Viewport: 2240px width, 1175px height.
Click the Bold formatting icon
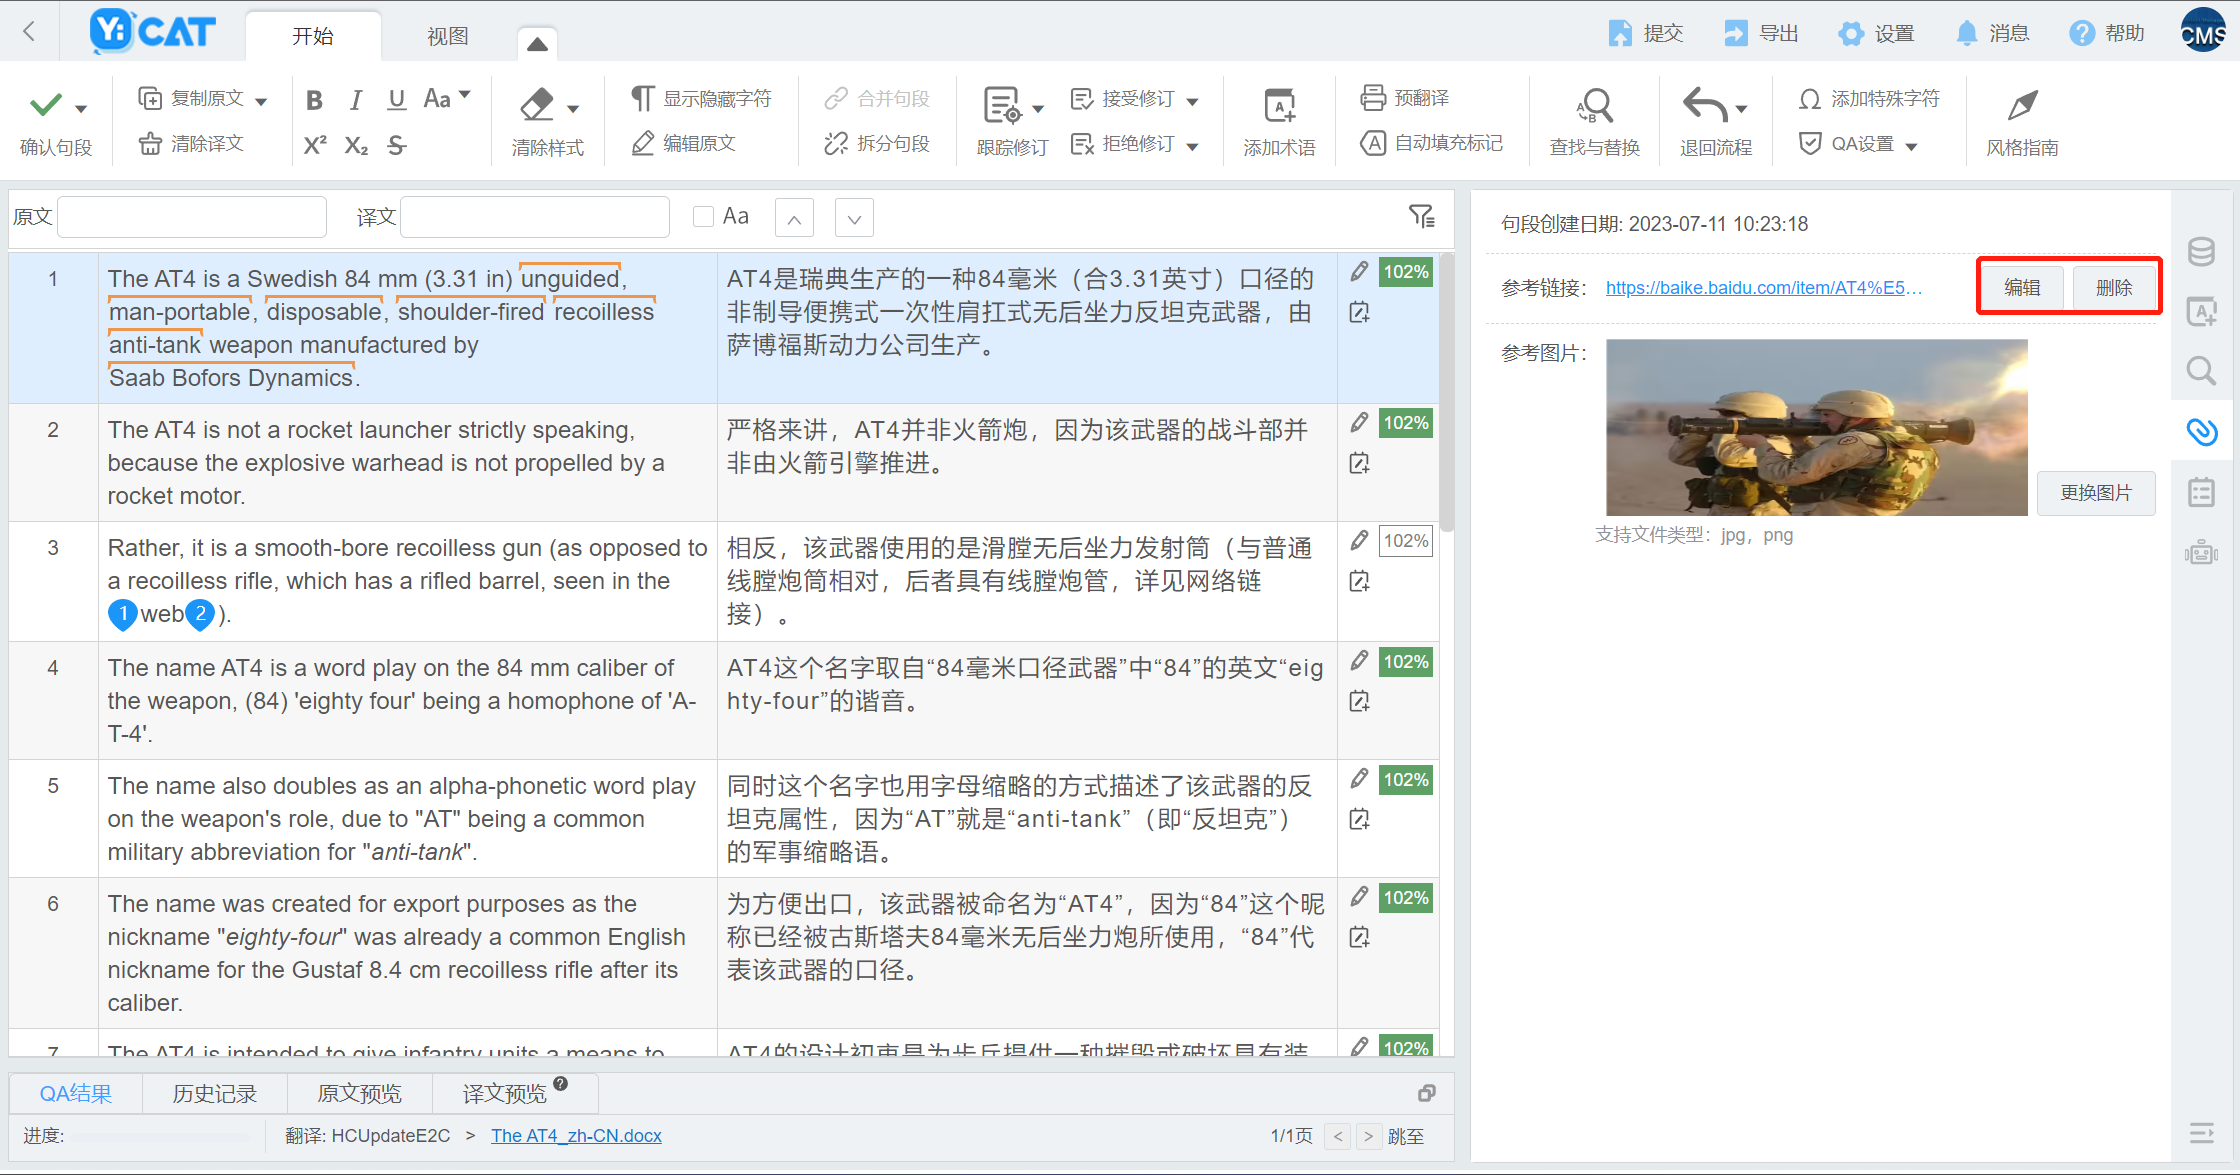pyautogui.click(x=314, y=100)
